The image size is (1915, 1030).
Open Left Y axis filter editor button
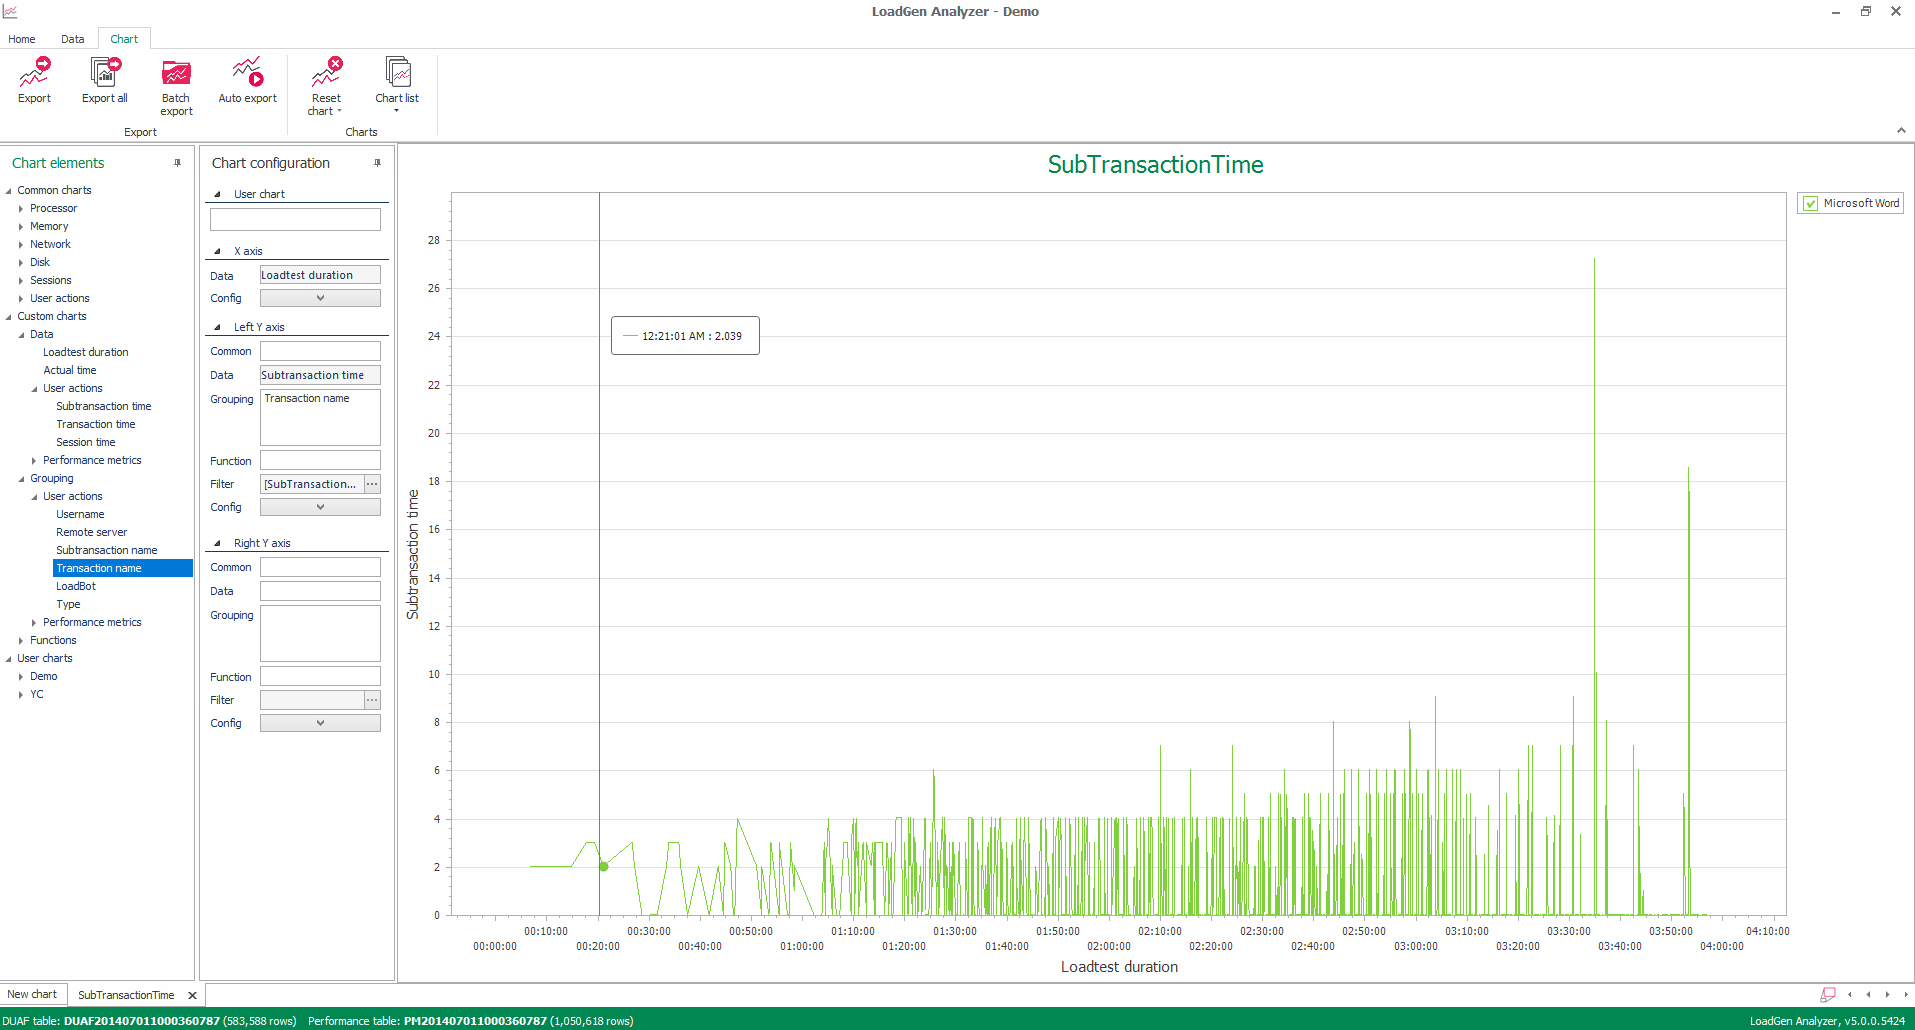372,484
